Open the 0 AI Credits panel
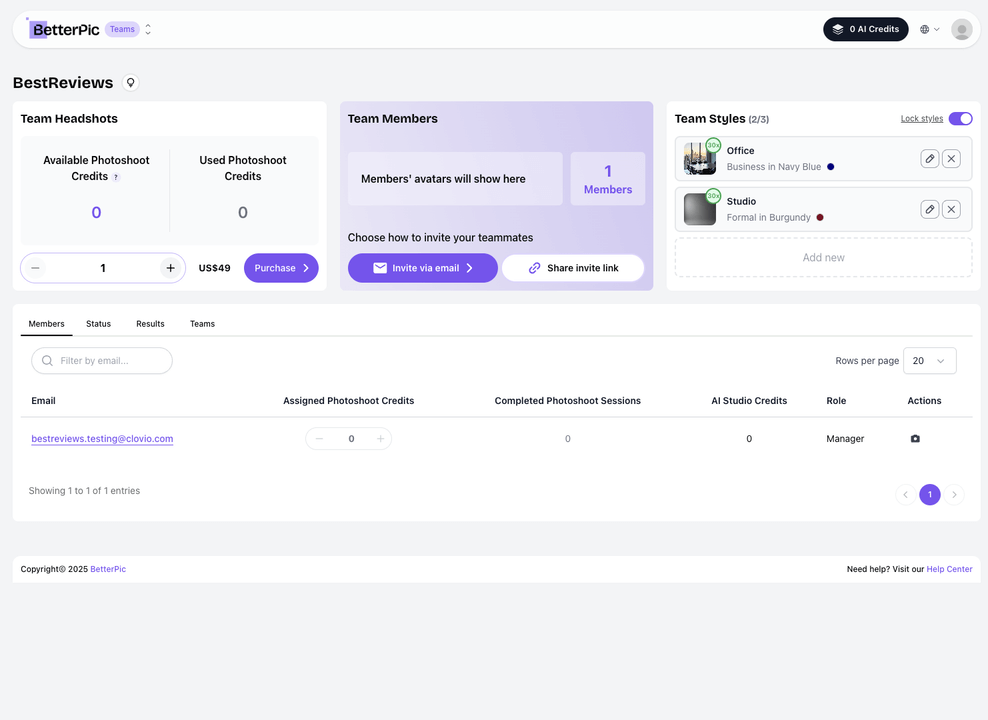988x720 pixels. click(865, 29)
